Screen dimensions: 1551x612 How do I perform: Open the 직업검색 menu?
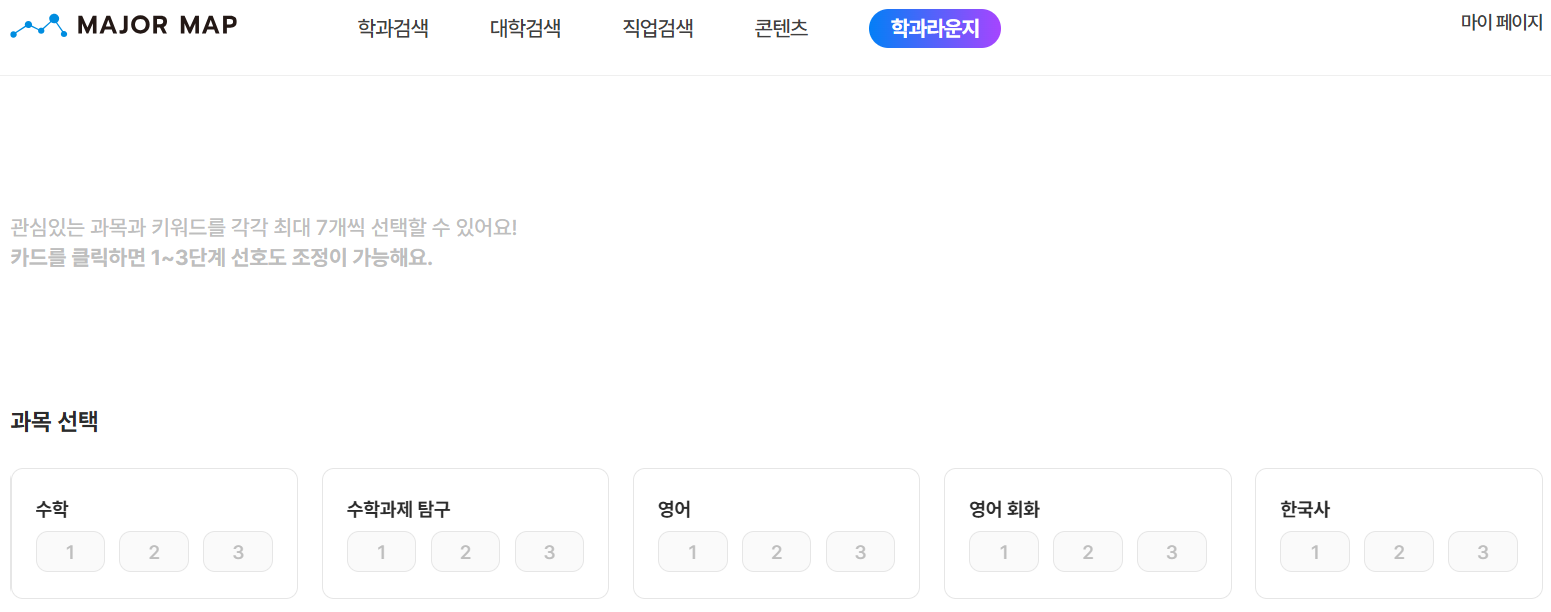coord(657,28)
